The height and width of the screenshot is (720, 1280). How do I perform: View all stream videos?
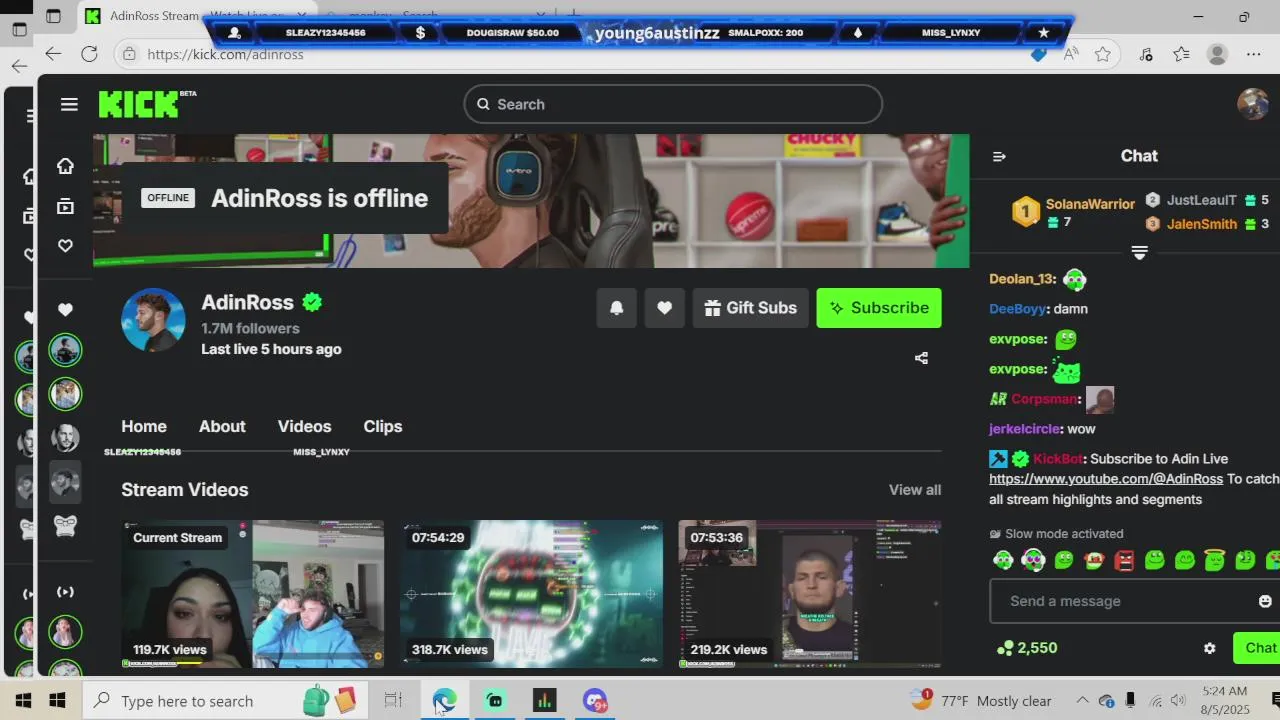915,490
